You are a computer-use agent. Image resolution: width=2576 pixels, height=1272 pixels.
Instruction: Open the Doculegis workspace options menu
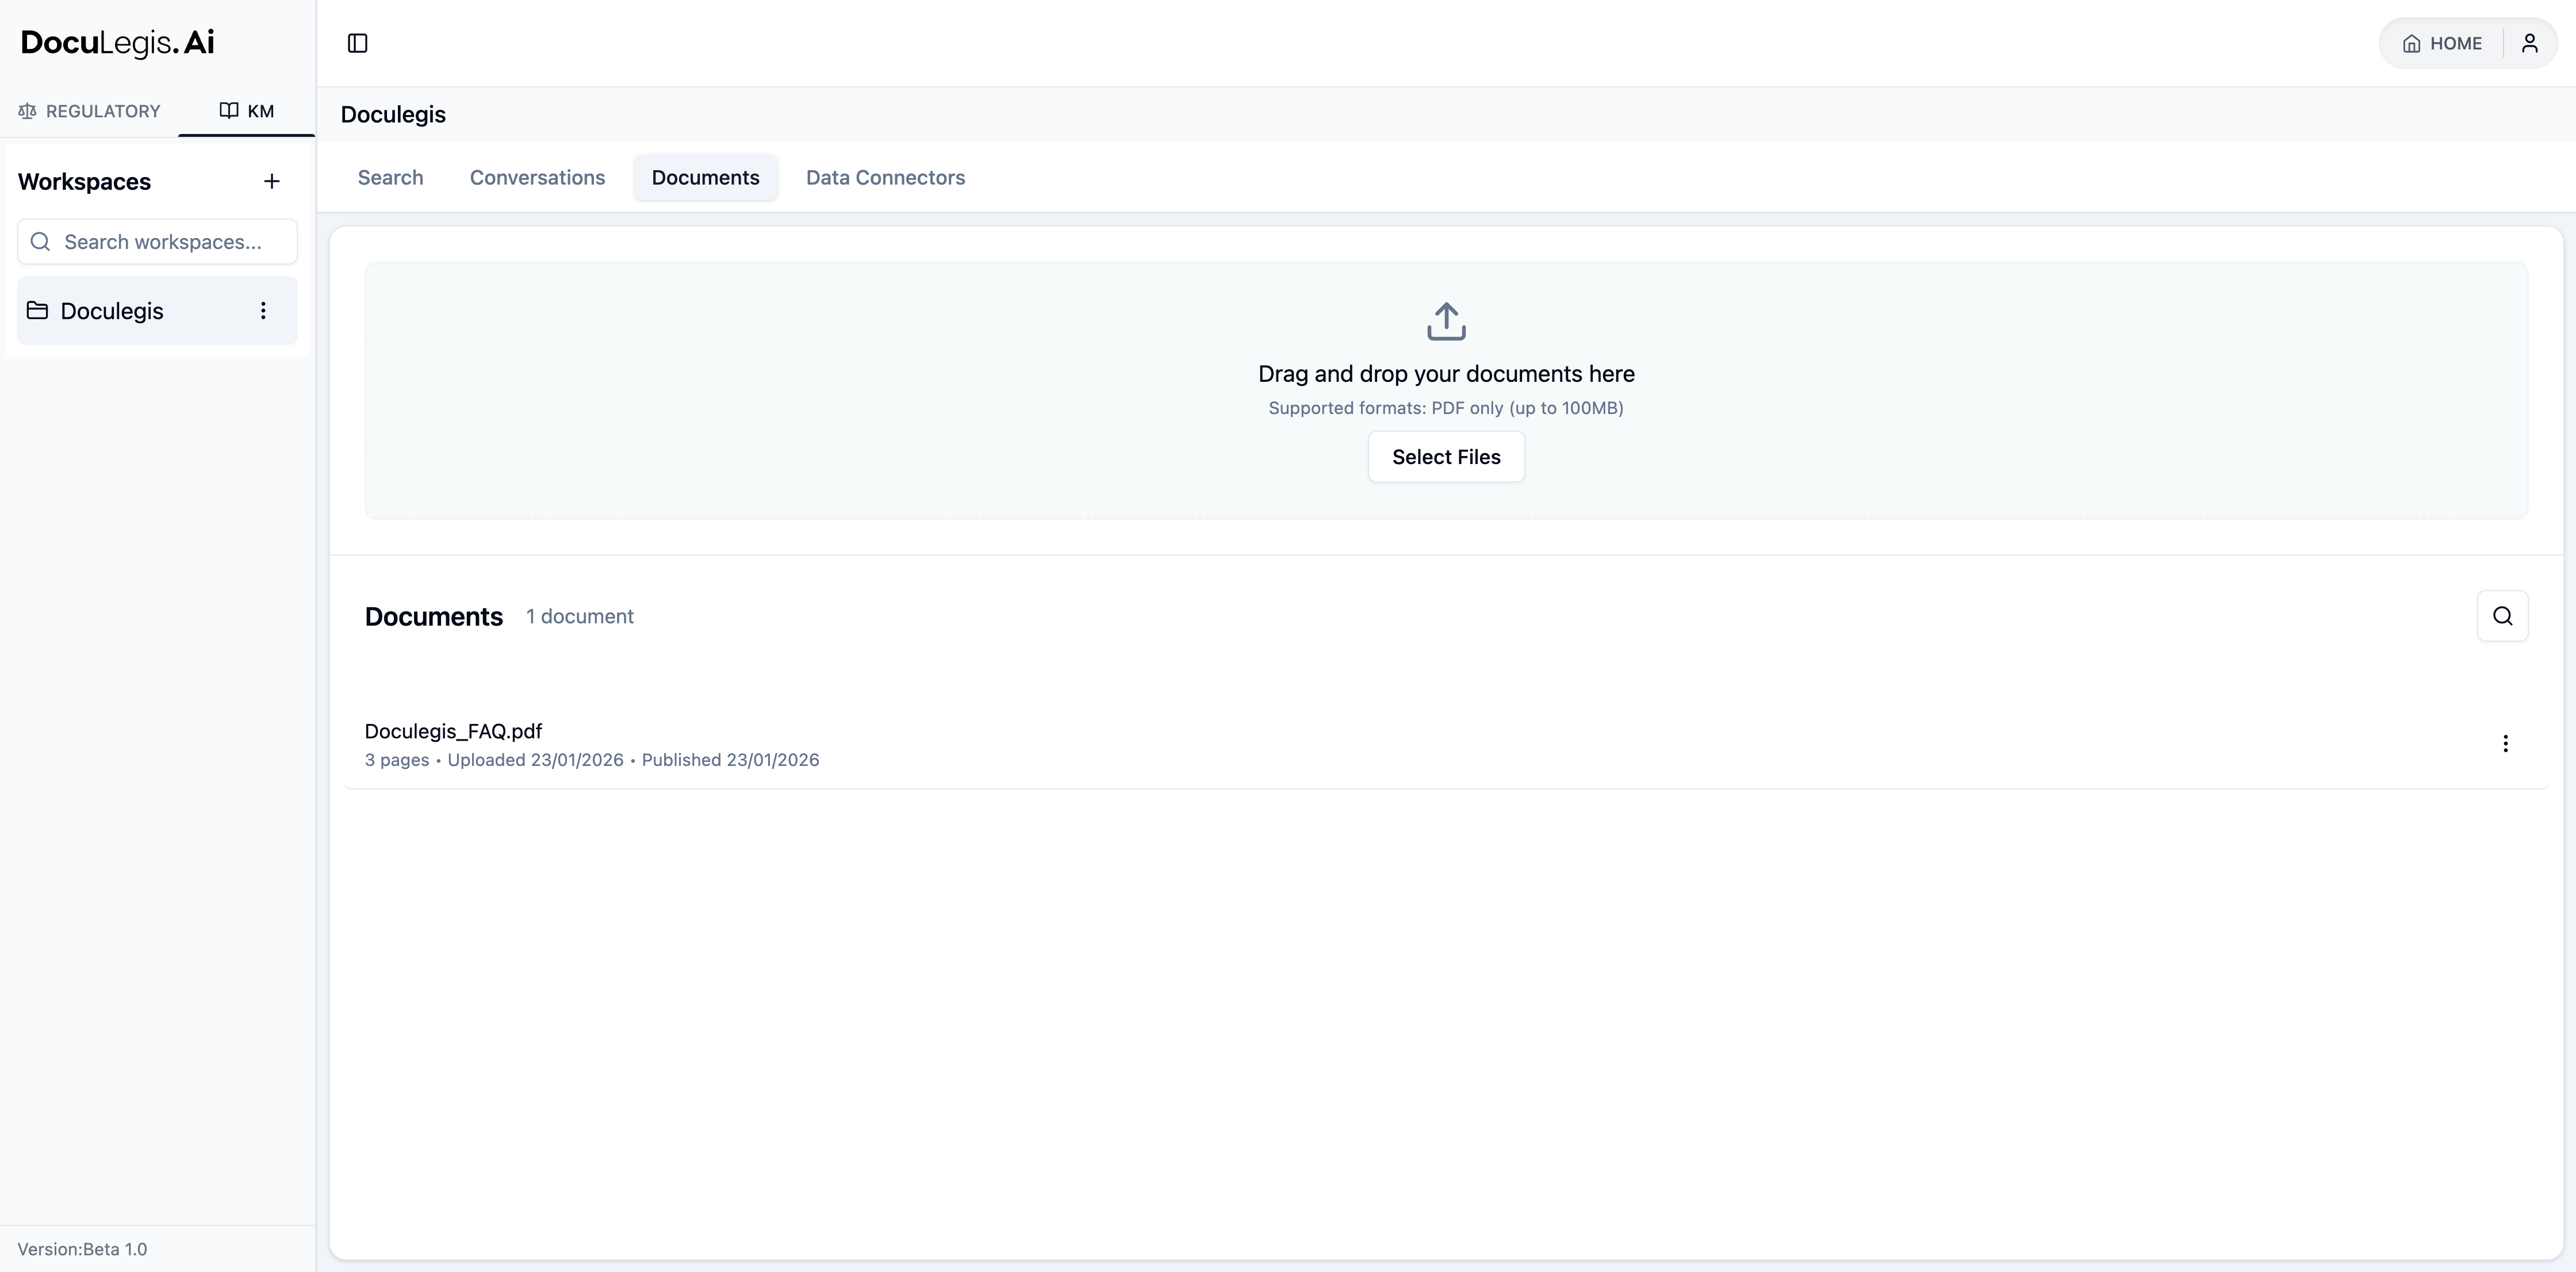pos(263,311)
